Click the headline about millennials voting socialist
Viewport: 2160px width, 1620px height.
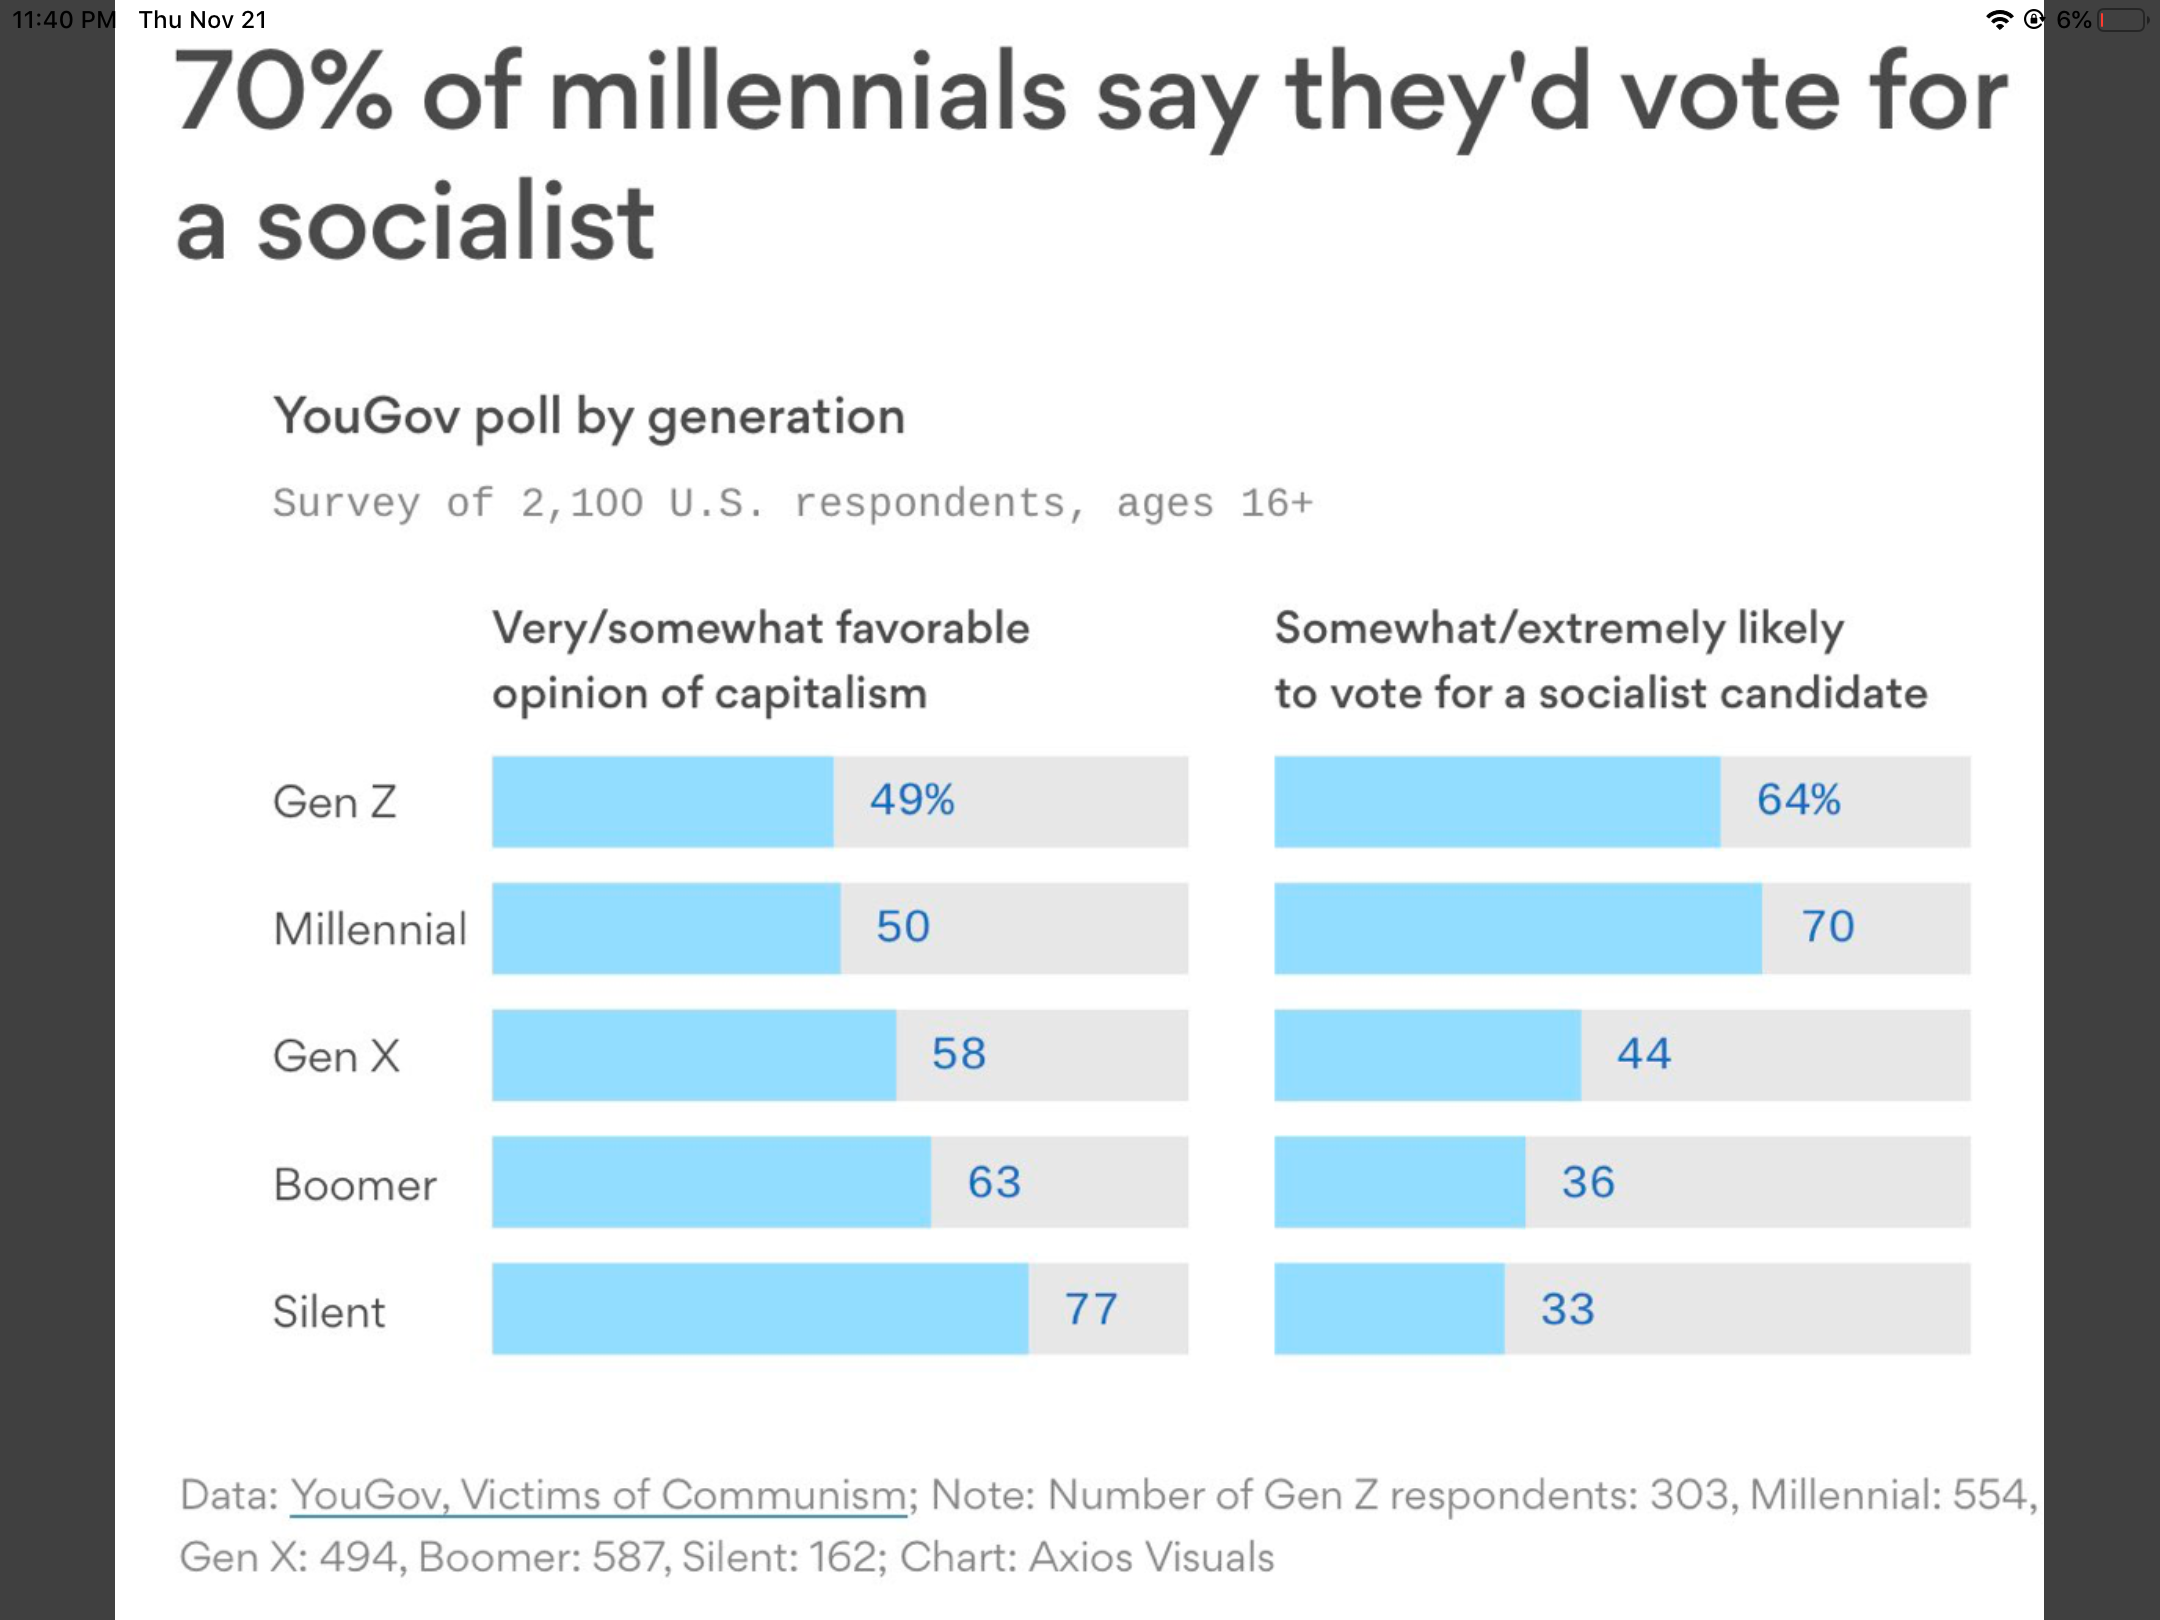(x=1090, y=155)
